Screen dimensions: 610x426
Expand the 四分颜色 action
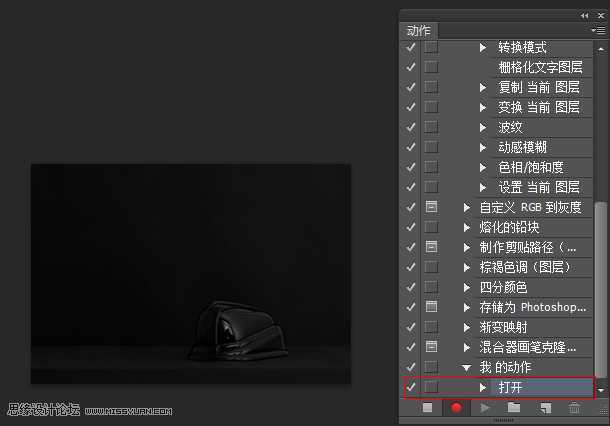(x=467, y=287)
